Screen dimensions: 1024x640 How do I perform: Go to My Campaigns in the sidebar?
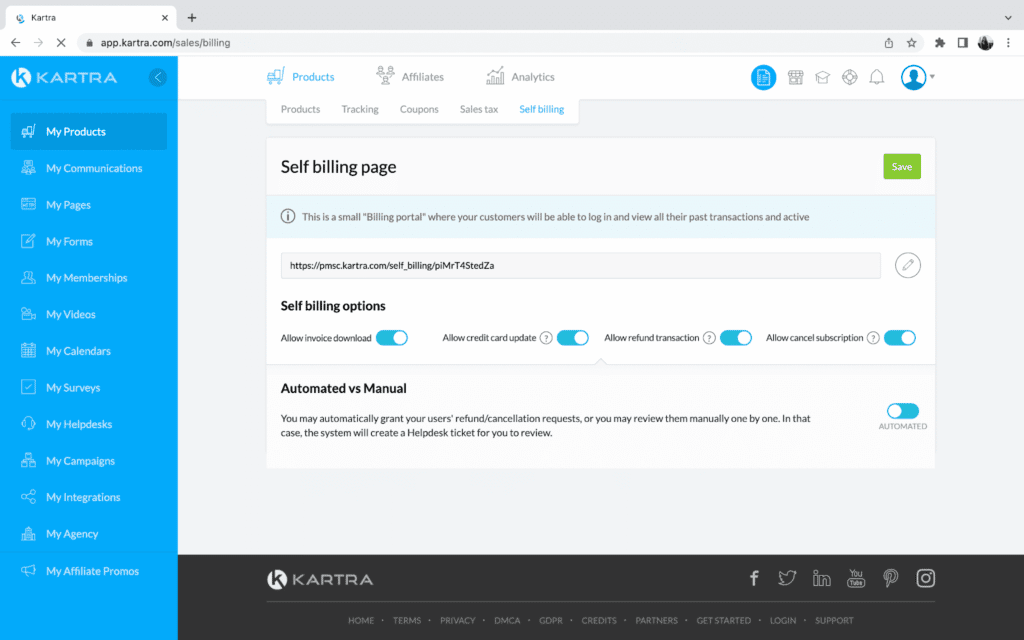[x=89, y=460]
